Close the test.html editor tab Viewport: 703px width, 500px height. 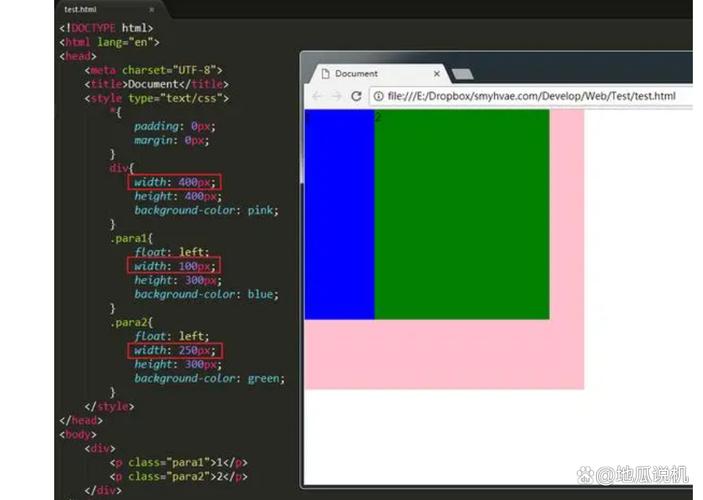click(151, 9)
